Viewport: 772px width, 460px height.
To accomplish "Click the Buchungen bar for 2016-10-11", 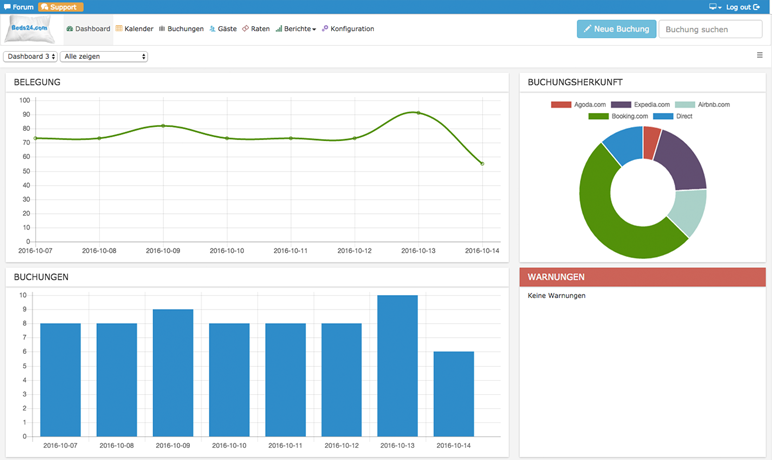I will (x=285, y=380).
